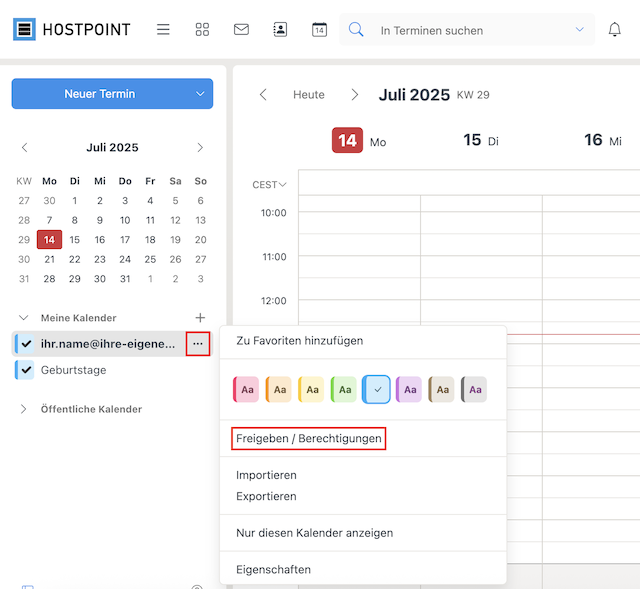This screenshot has width=640, height=589.
Task: Select day 14 Mo header
Action: click(x=359, y=140)
